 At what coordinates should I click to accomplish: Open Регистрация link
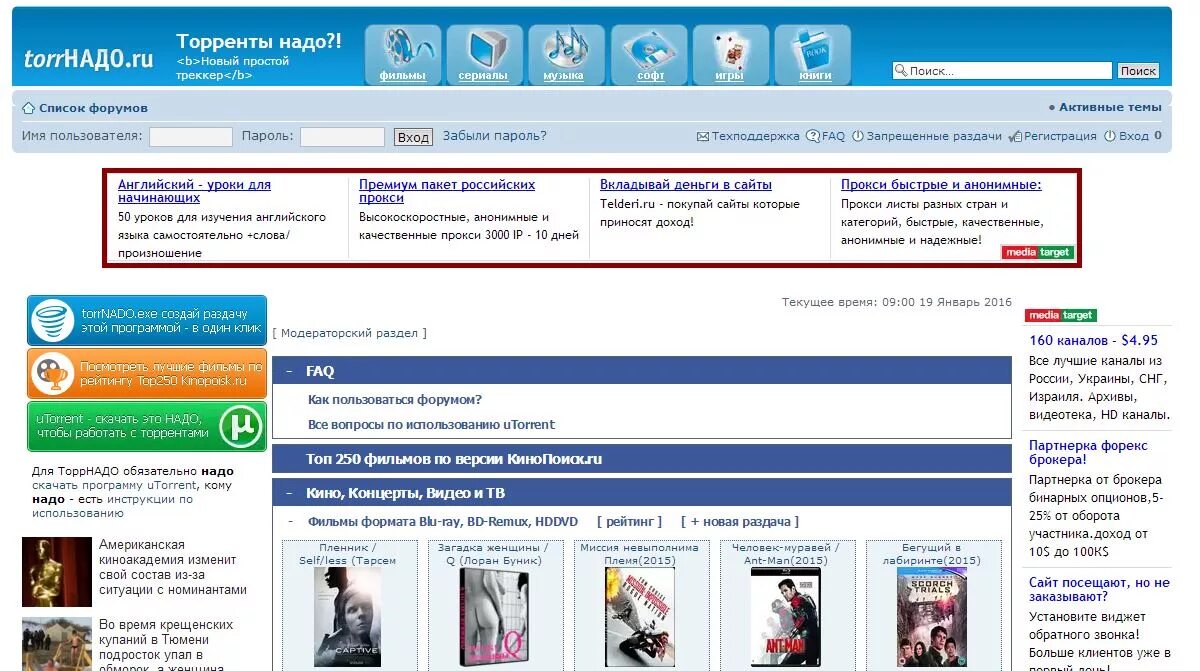1060,136
